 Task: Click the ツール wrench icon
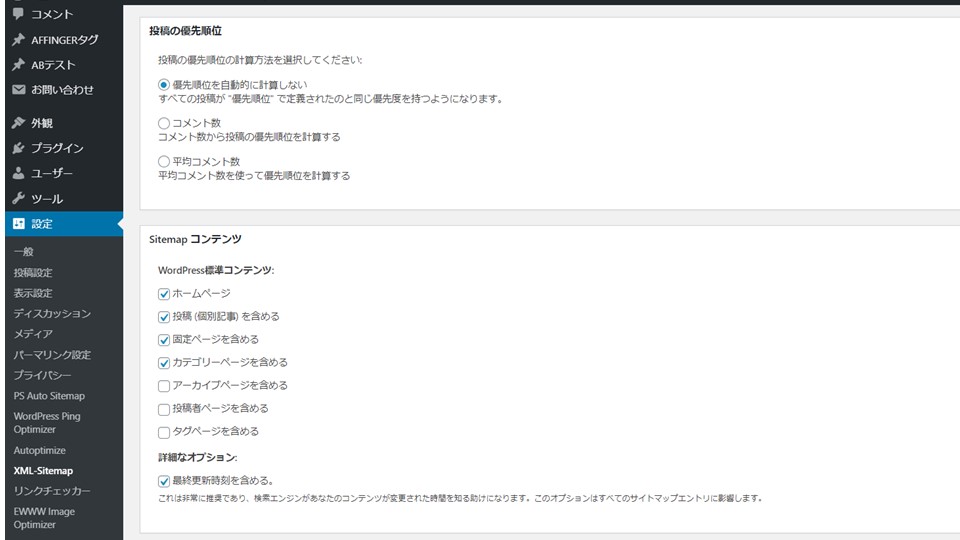18,198
